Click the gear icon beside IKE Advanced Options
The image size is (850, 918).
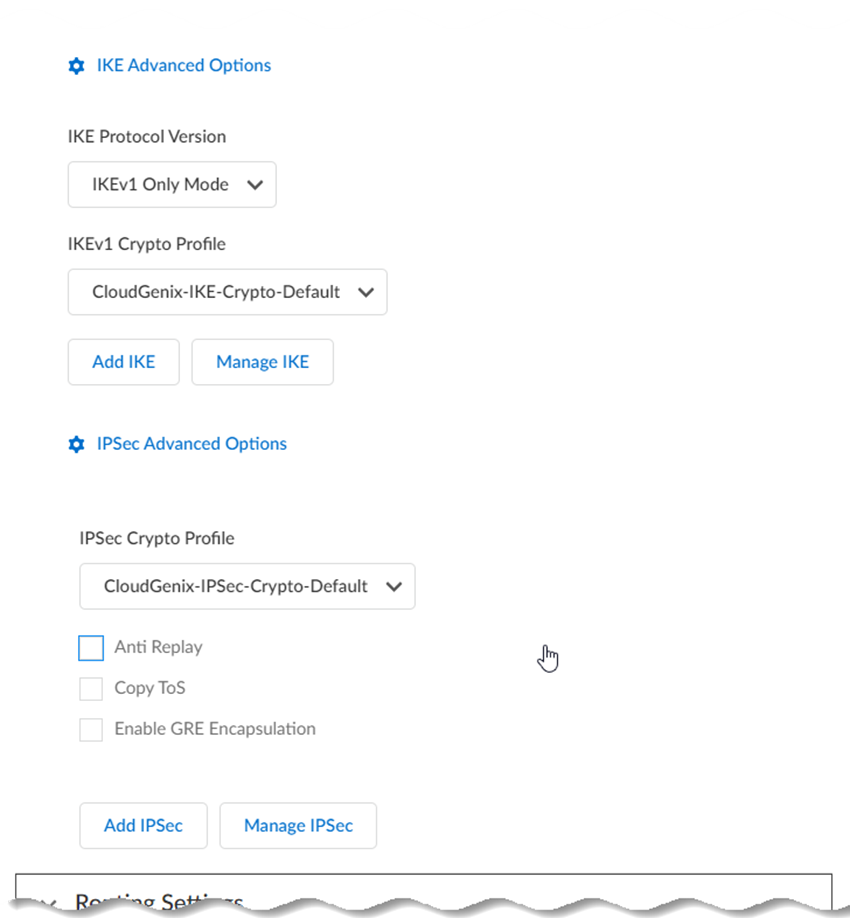point(76,66)
